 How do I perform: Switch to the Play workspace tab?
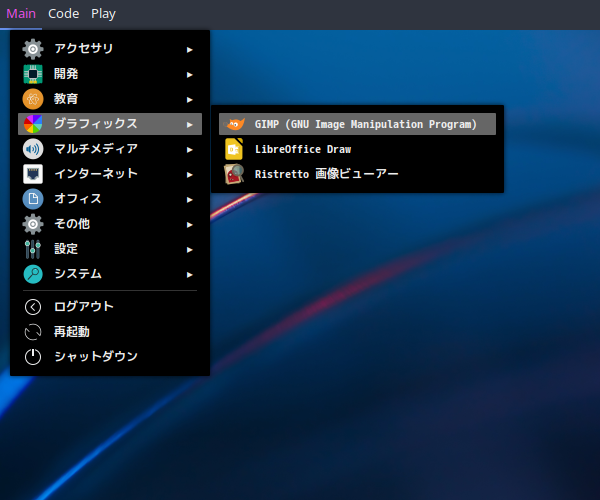click(x=103, y=14)
